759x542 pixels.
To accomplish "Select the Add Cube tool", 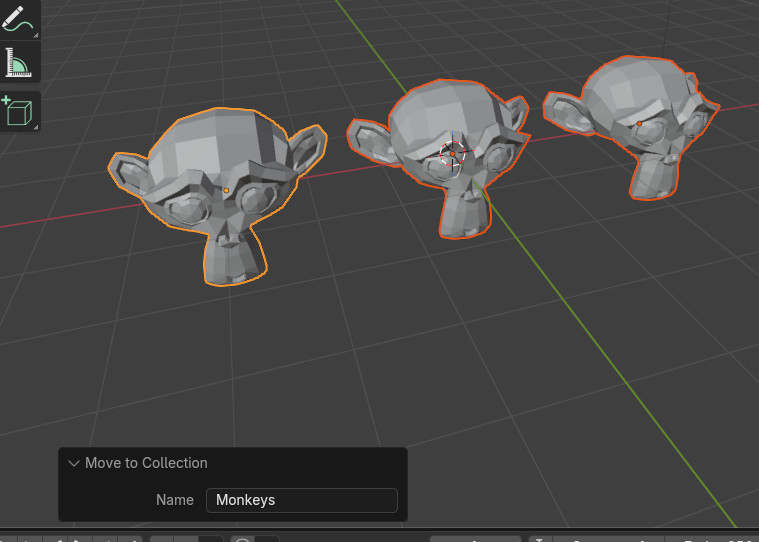I will (x=18, y=111).
